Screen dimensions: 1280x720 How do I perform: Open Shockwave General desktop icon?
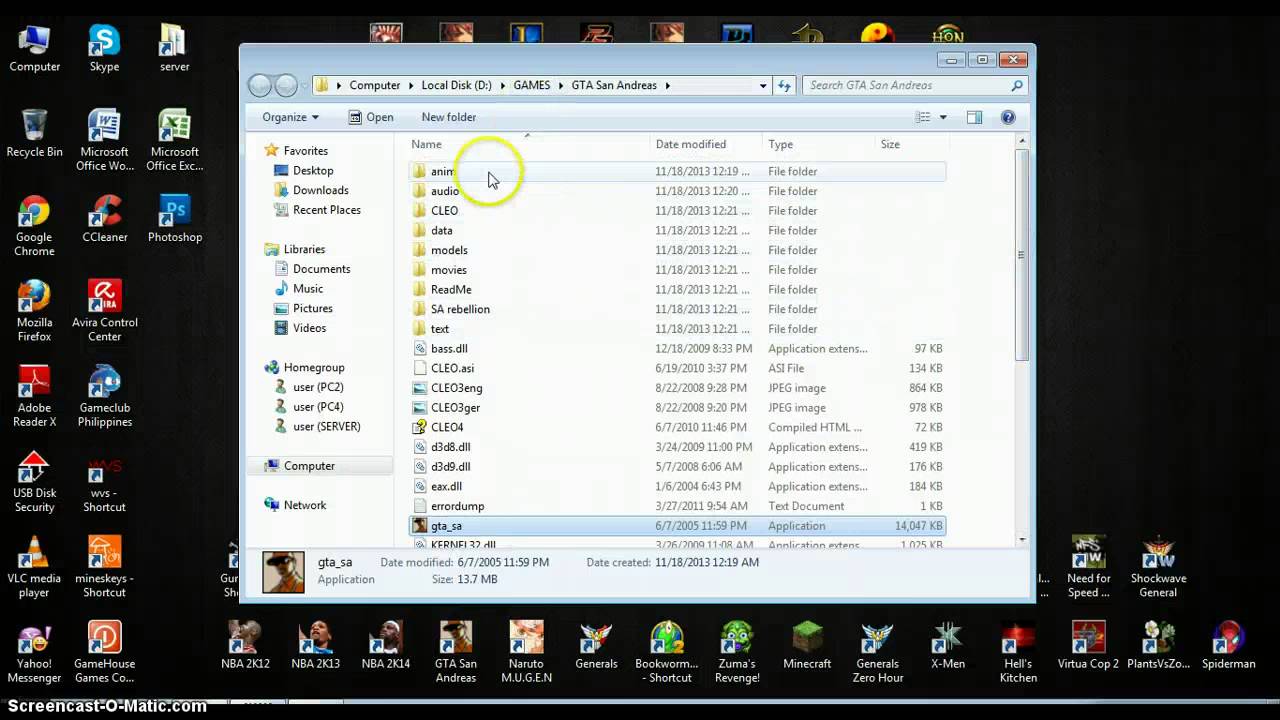pyautogui.click(x=1158, y=566)
